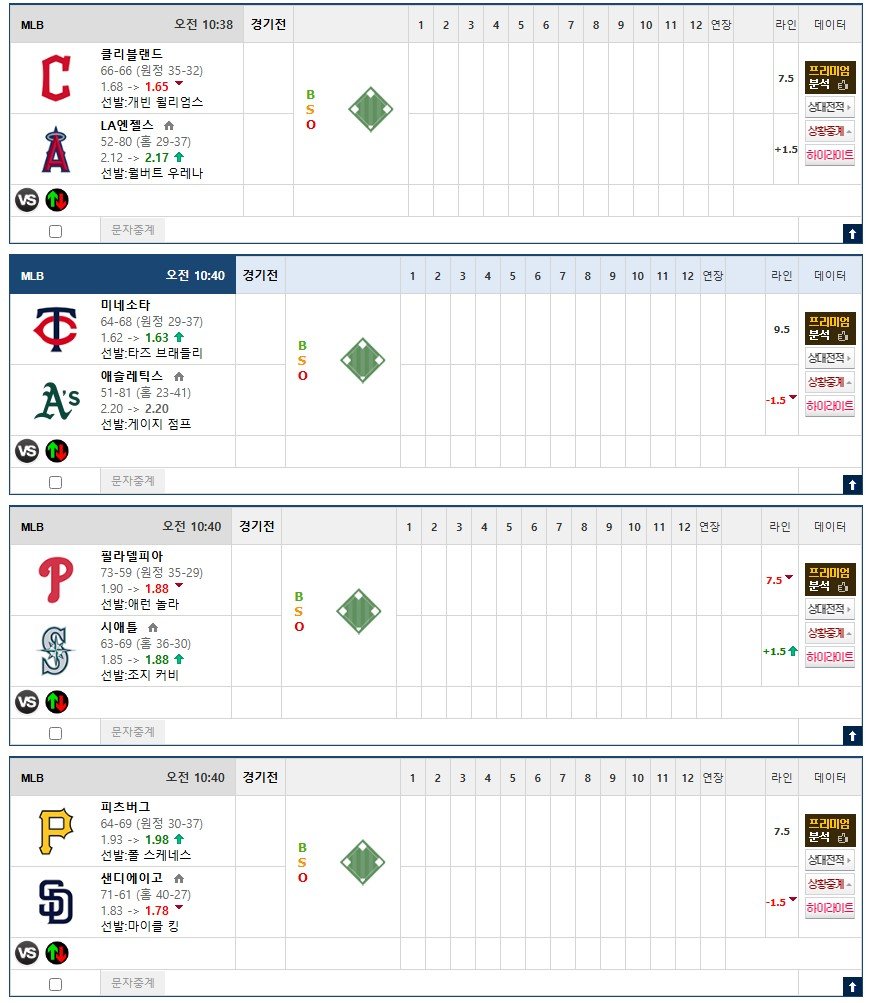The width and height of the screenshot is (871, 1003).
Task: Tick the checkbox under Philadelphia vs Seattle game
Action: click(56, 733)
